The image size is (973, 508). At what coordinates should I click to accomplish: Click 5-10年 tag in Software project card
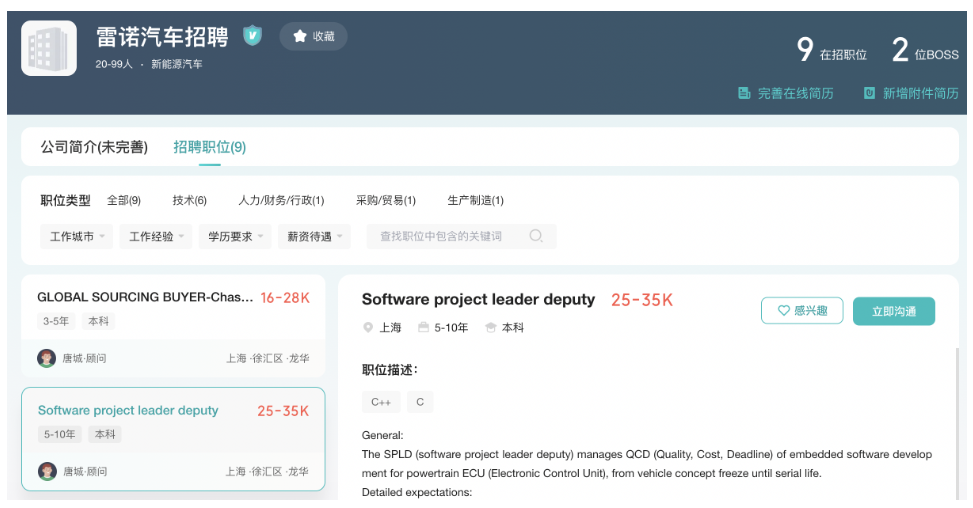point(60,434)
